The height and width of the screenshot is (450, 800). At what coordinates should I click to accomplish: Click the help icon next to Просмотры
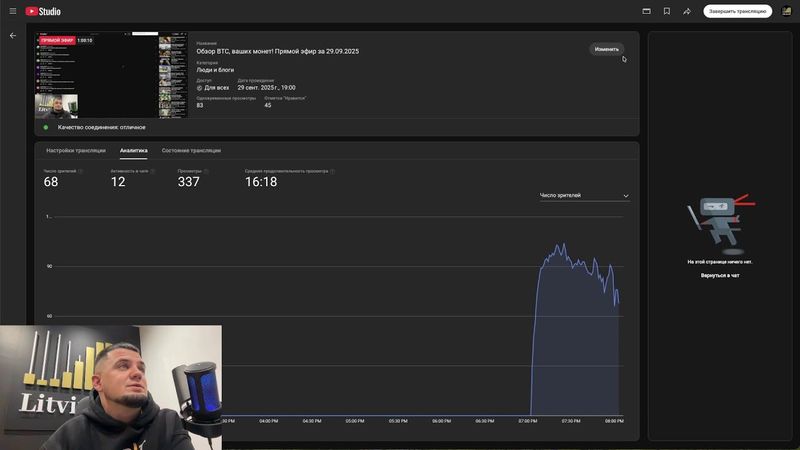(208, 171)
